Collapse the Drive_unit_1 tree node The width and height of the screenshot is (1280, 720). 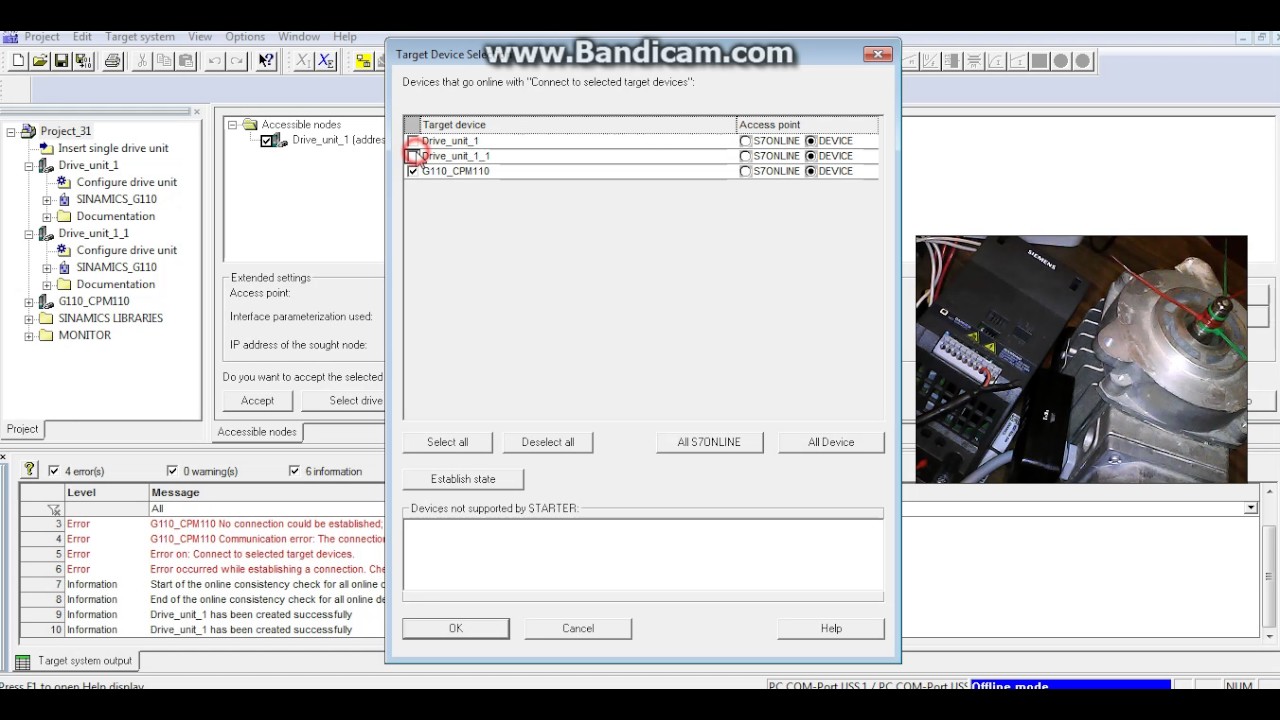coord(29,165)
